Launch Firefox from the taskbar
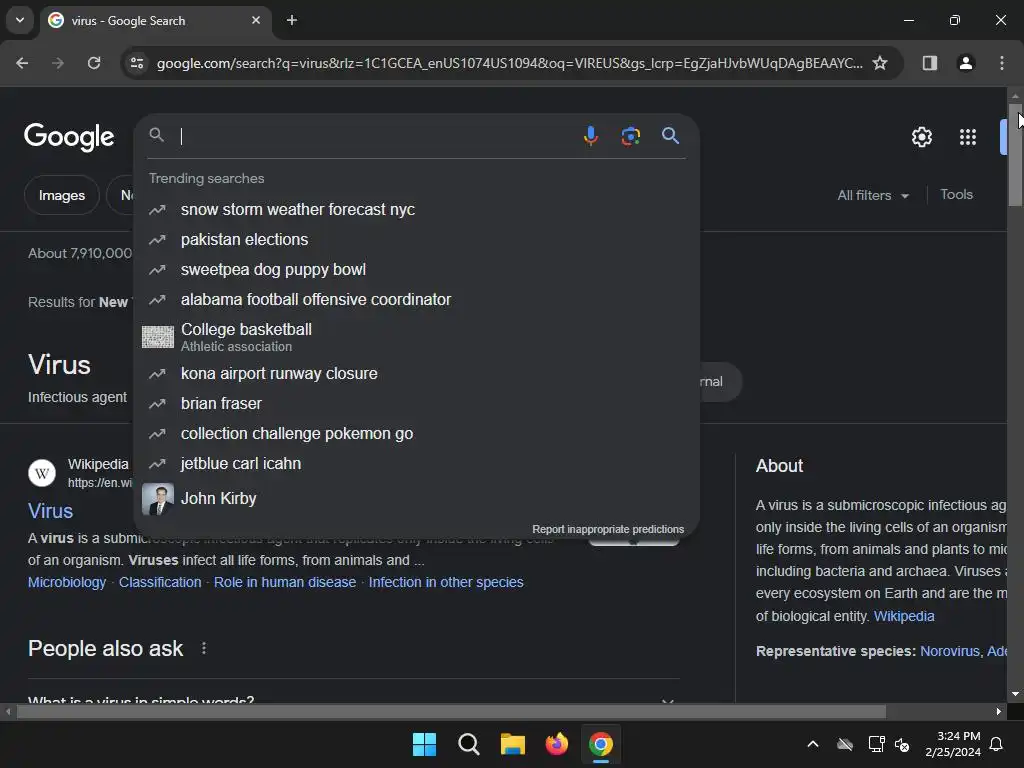 tap(556, 744)
